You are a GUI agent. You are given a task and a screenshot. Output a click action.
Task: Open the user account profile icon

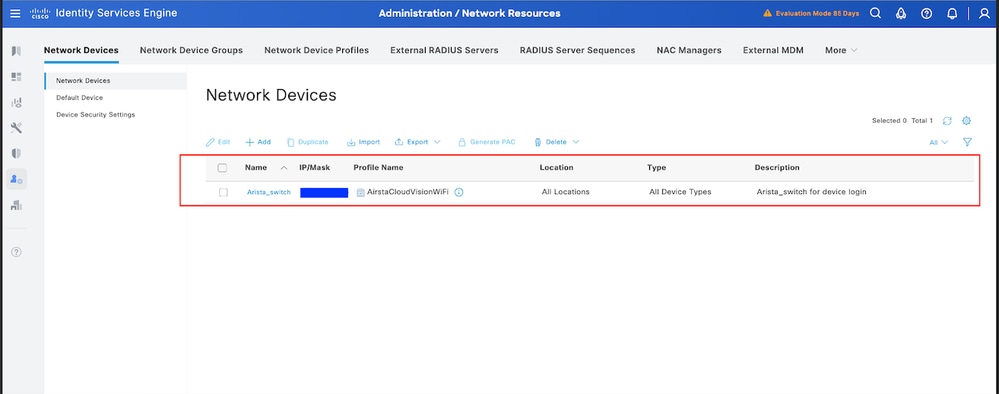pos(984,13)
